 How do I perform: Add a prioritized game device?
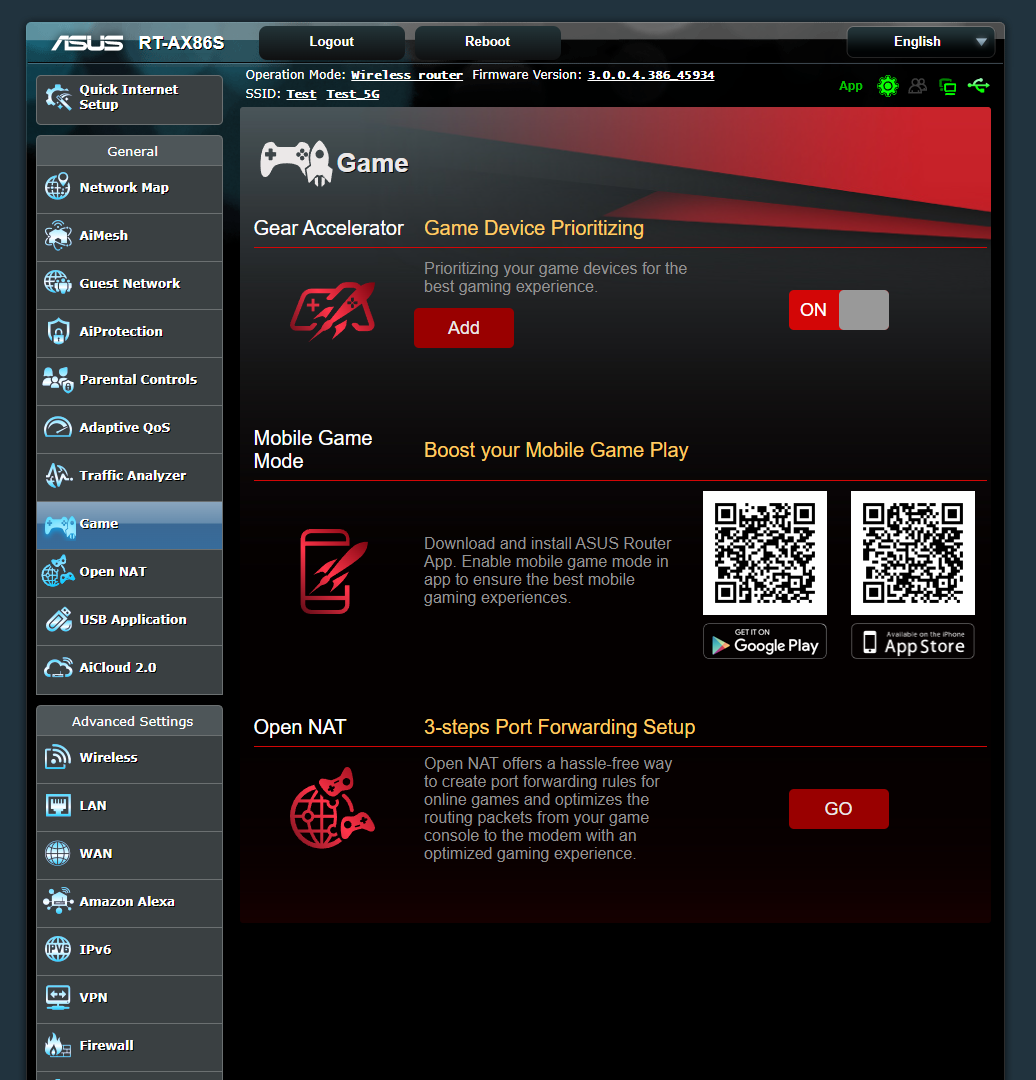[463, 327]
